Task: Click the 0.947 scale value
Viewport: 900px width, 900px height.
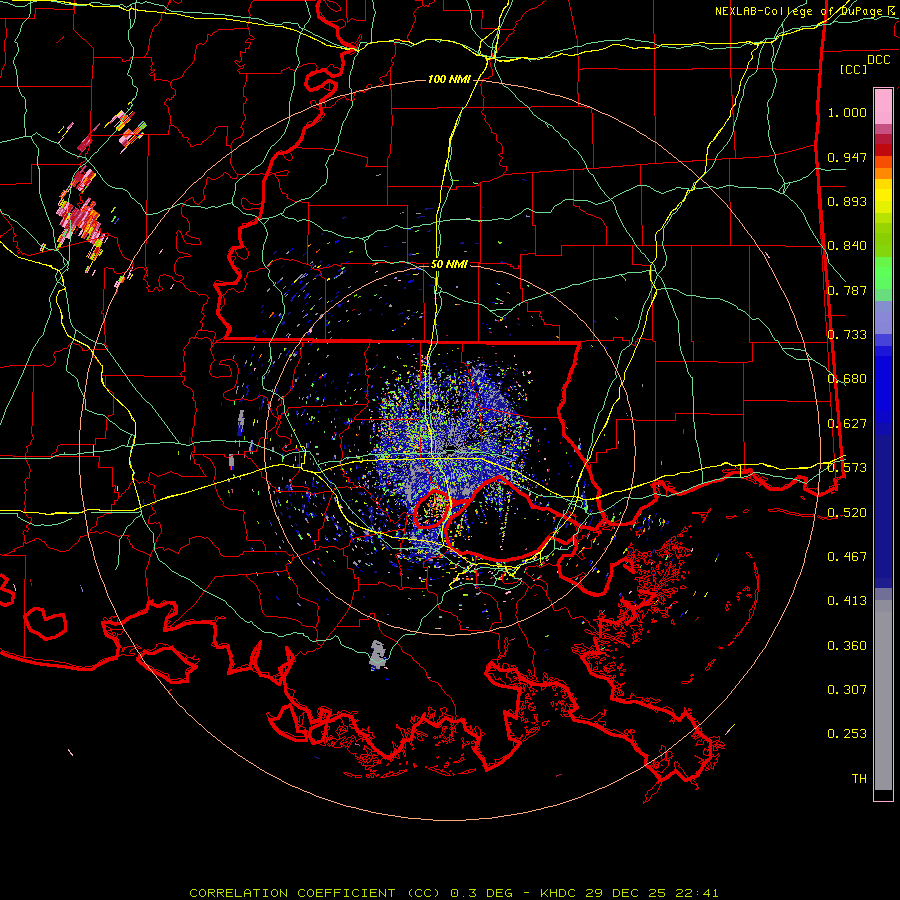Action: (847, 157)
